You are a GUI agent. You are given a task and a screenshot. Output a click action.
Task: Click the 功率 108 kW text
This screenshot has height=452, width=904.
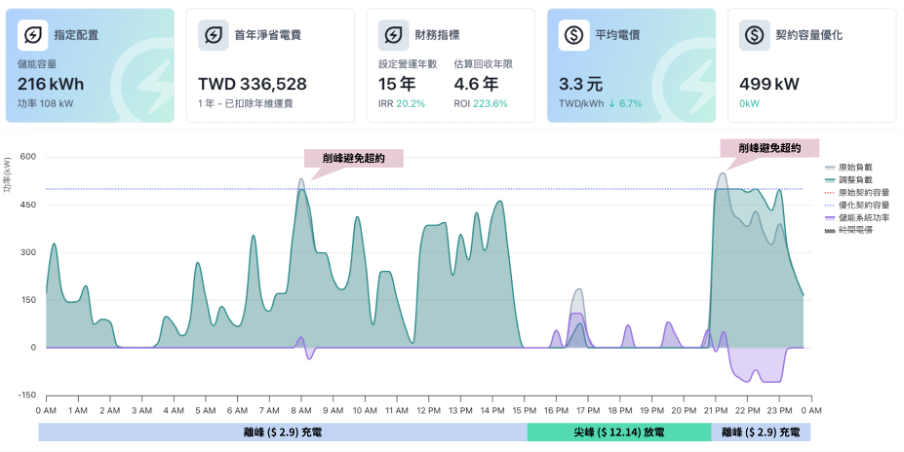46,104
